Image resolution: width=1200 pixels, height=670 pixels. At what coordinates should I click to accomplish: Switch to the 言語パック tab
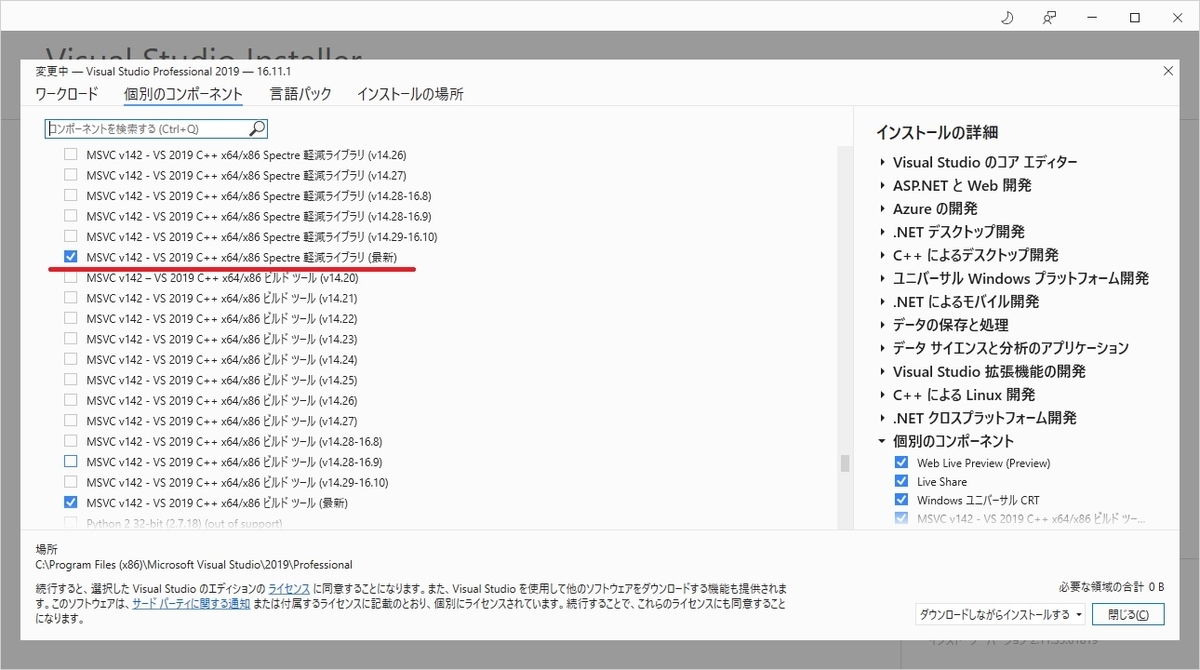(x=301, y=93)
